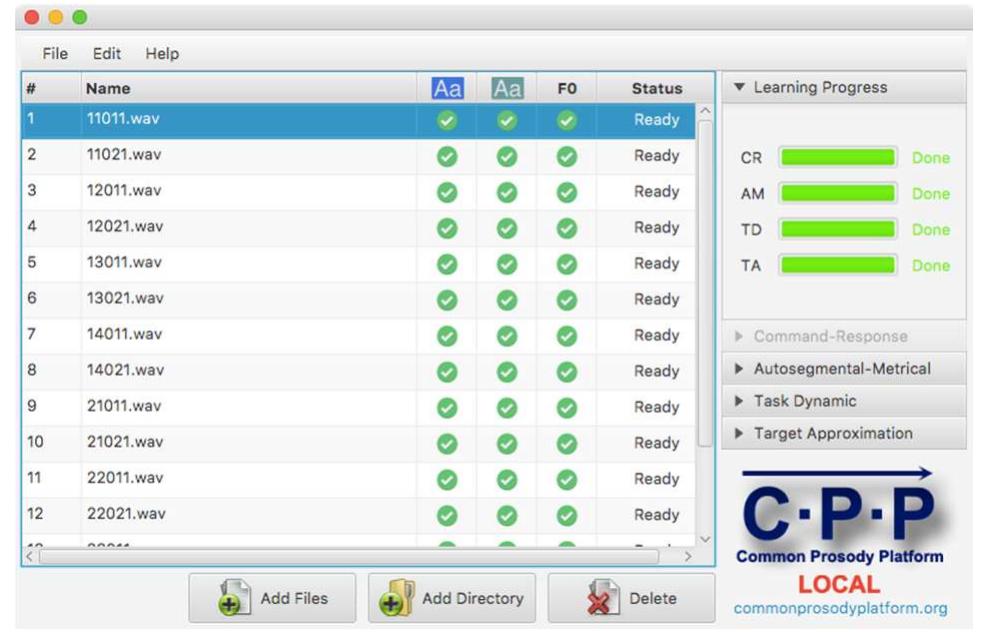The height and width of the screenshot is (632, 984).
Task: Click the Add Directory button
Action: pos(452,598)
